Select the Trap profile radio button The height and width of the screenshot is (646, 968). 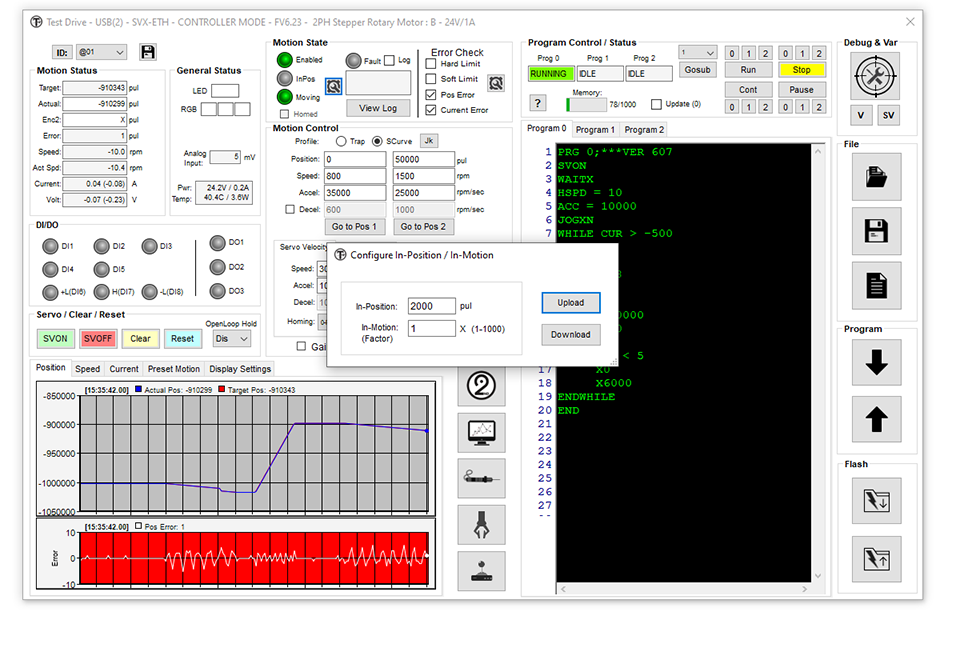tap(341, 141)
